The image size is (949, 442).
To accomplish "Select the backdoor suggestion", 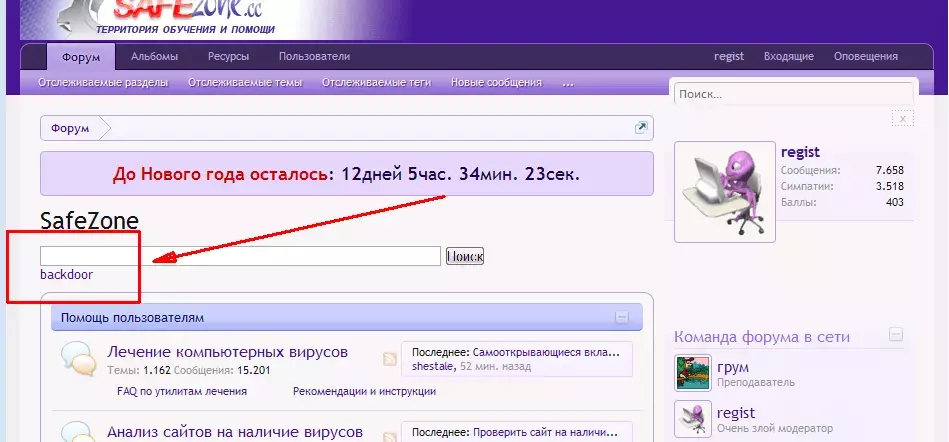I will pyautogui.click(x=67, y=275).
